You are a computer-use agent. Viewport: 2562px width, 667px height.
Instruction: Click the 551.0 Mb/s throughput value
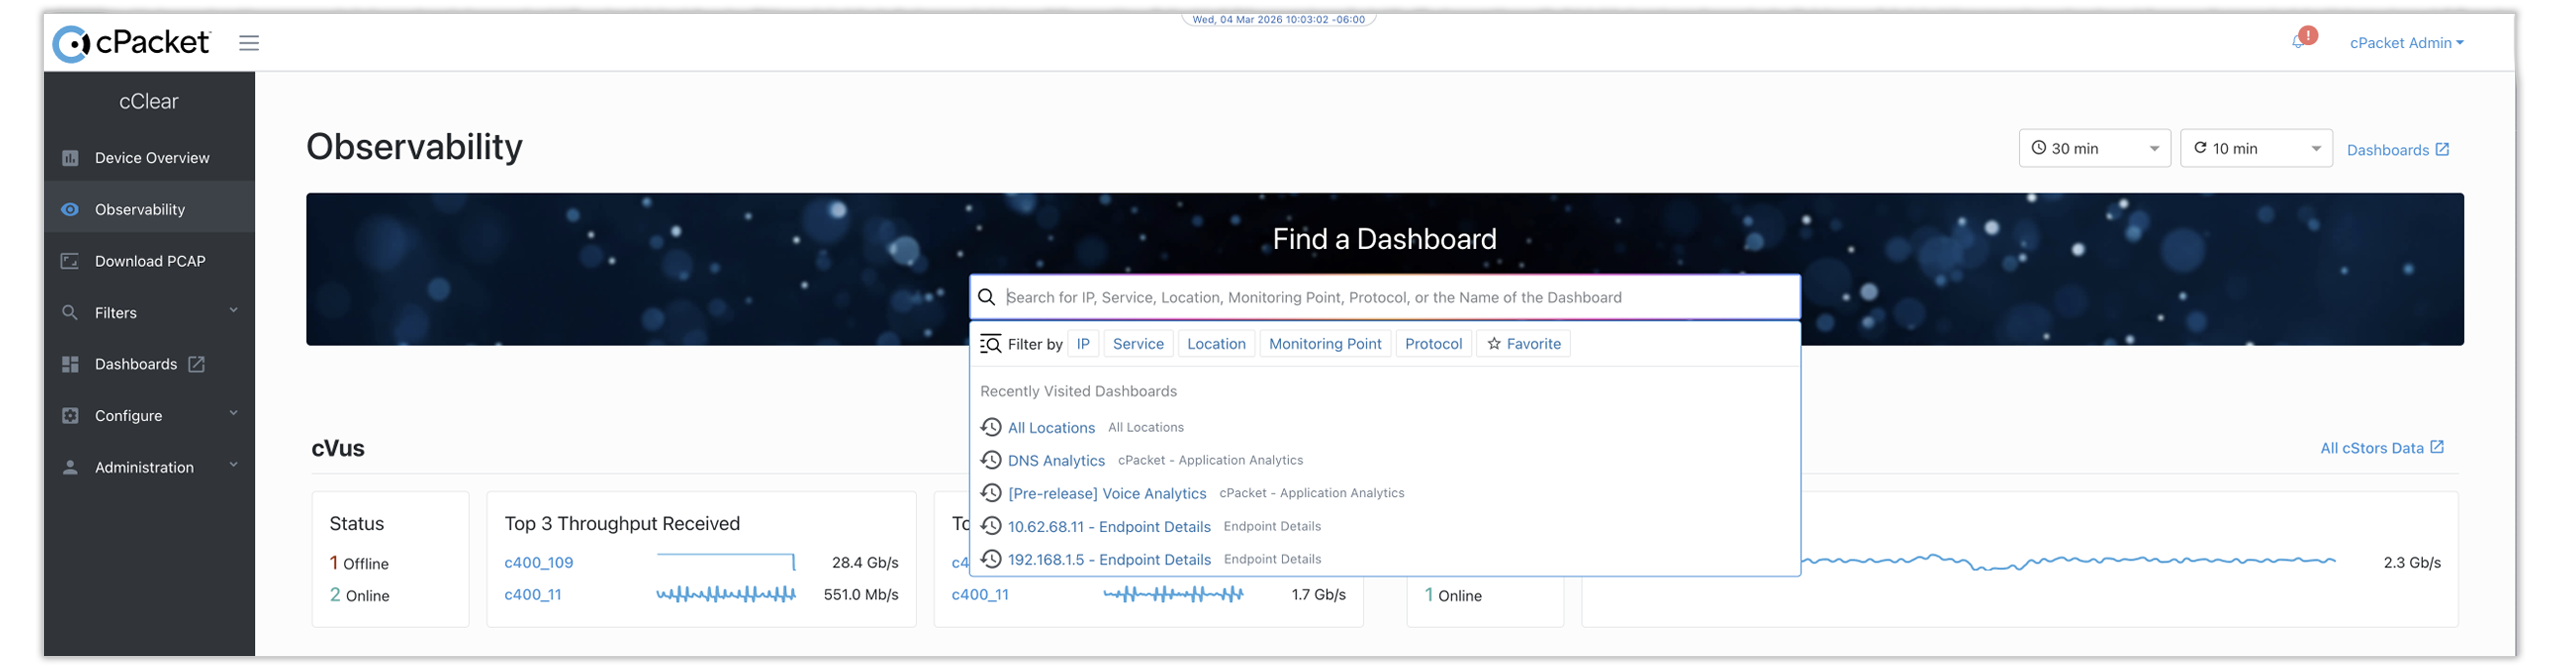pyautogui.click(x=860, y=596)
